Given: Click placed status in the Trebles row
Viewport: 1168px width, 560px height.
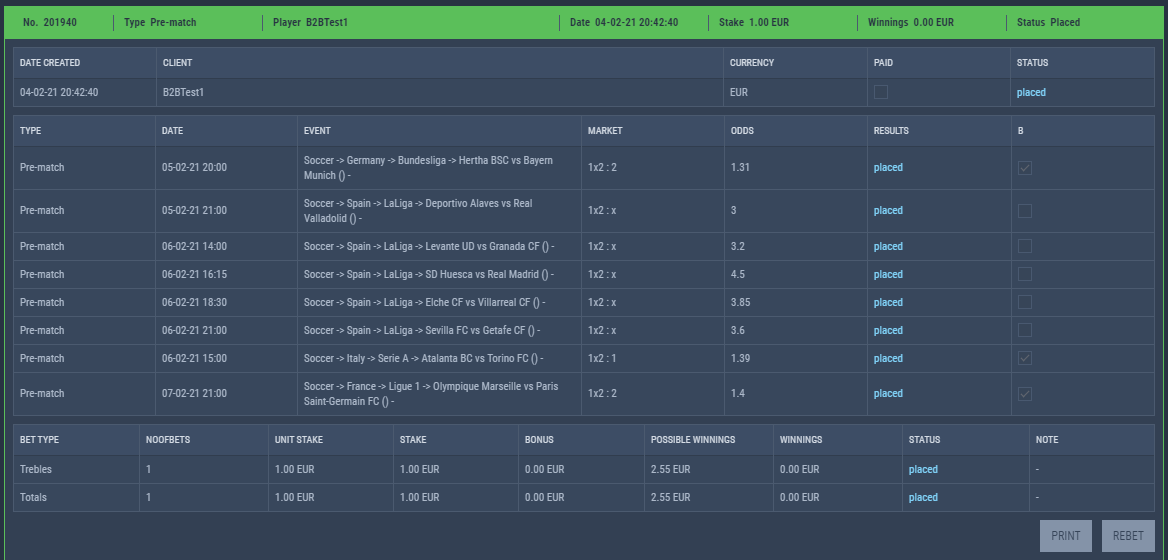Looking at the screenshot, I should [x=923, y=470].
